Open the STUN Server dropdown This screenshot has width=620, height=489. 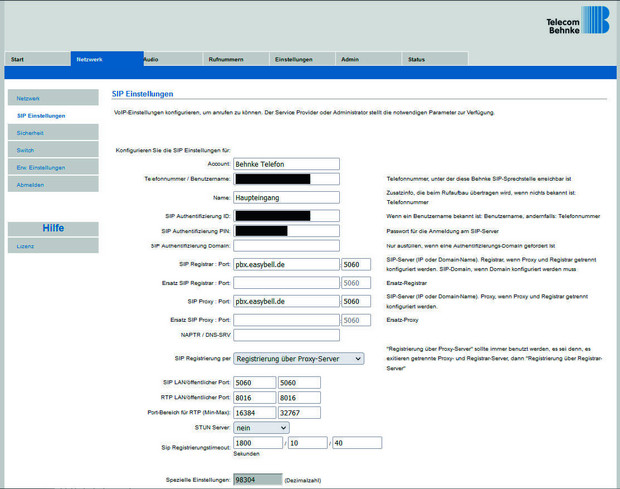260,427
